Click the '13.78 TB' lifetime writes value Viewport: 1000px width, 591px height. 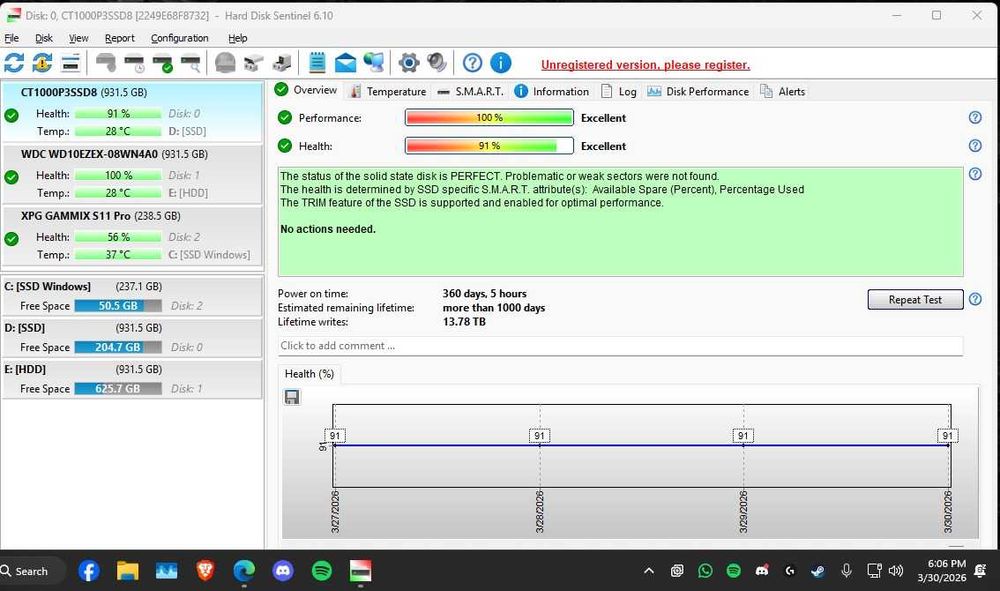click(x=464, y=321)
